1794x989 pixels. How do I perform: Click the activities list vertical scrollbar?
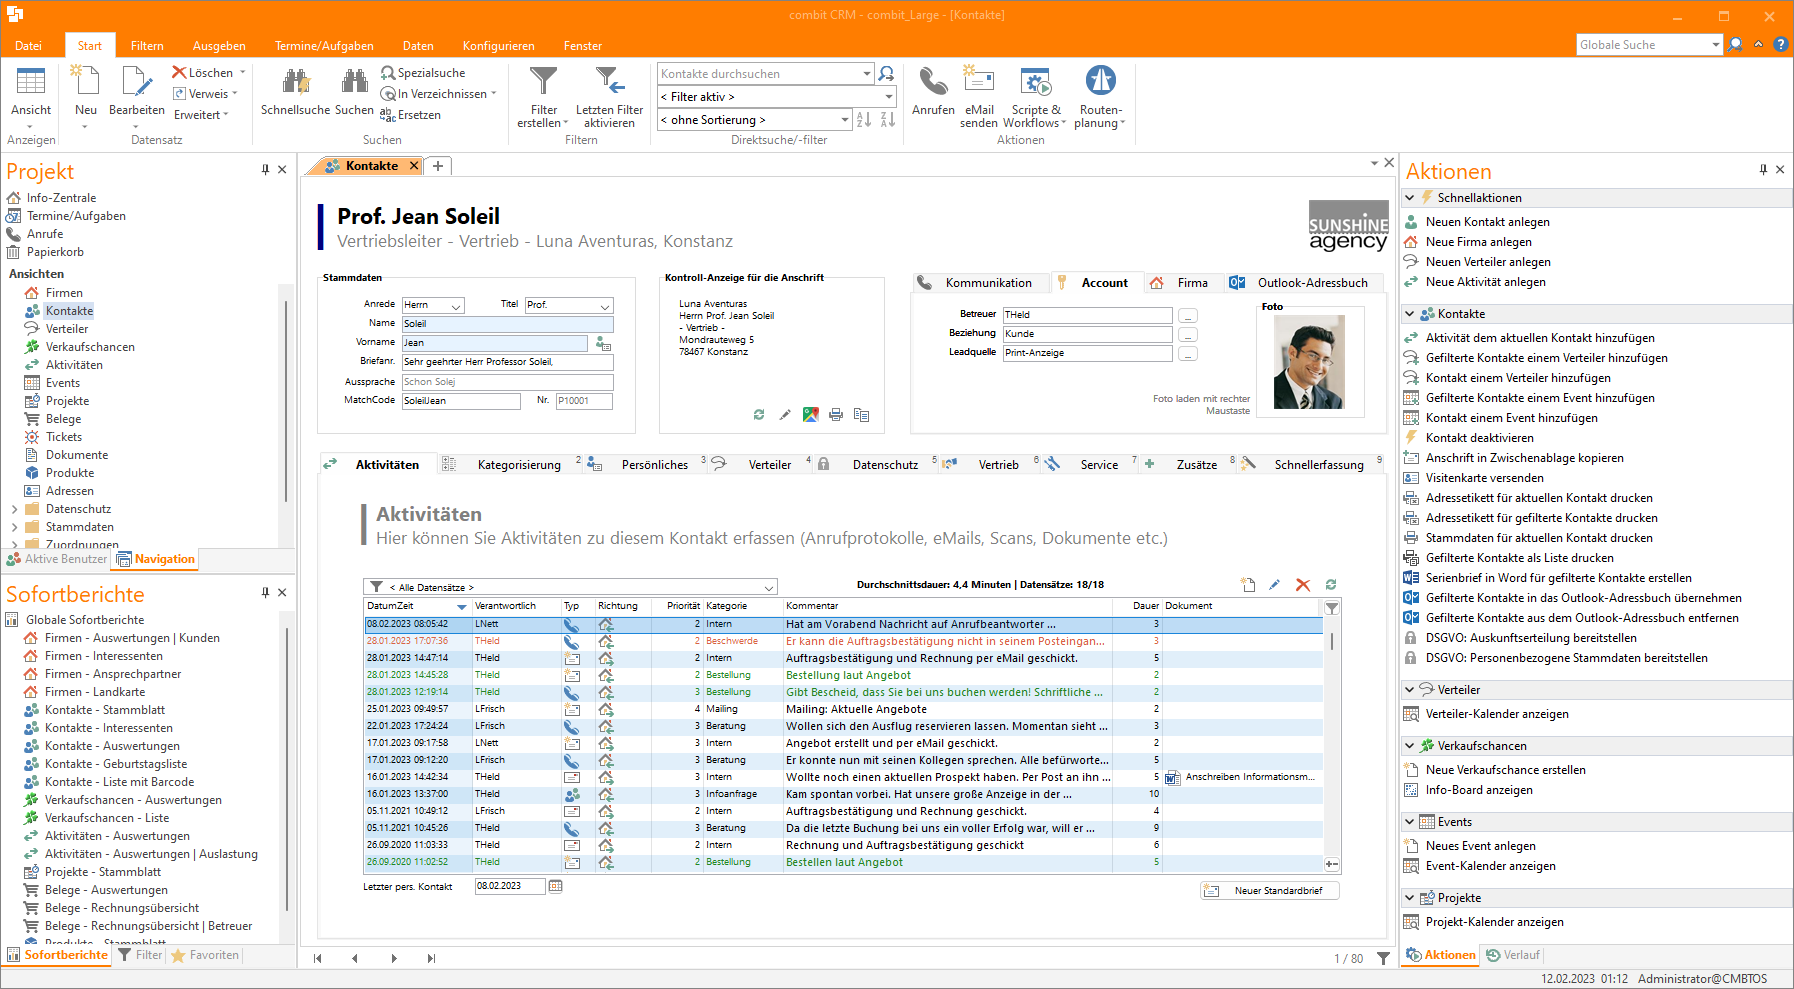[1332, 640]
